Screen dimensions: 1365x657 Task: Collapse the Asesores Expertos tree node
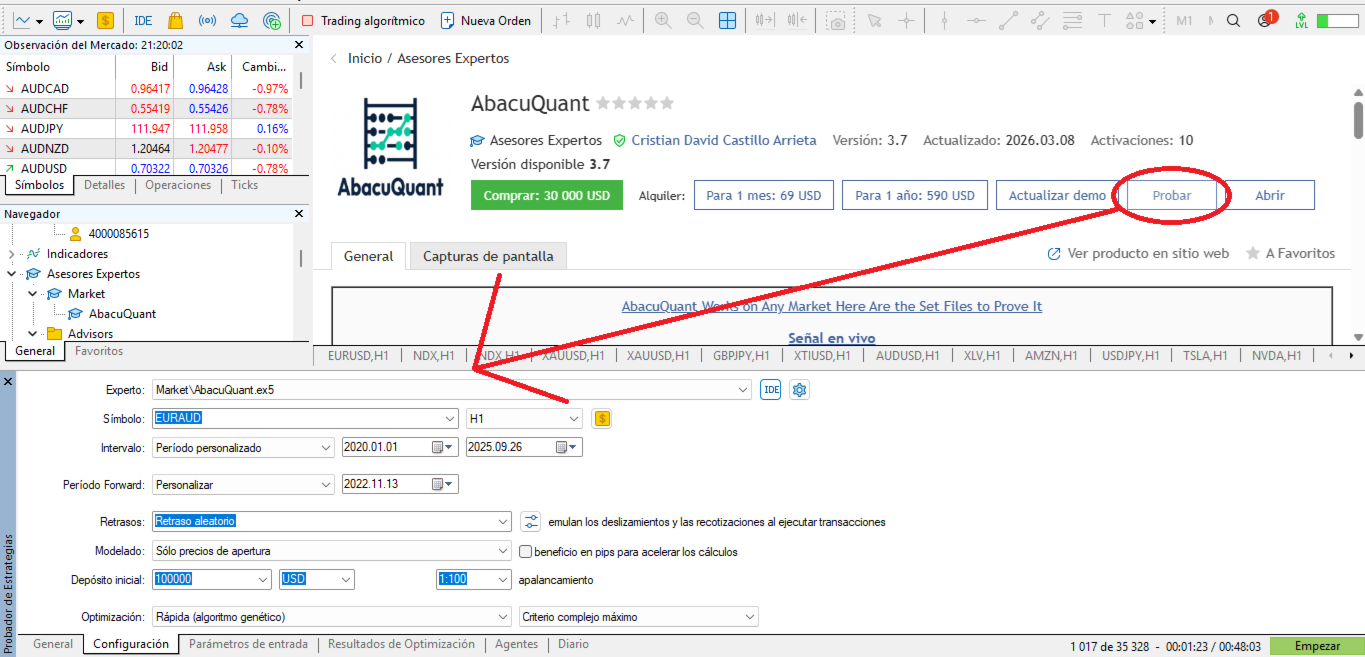coord(11,274)
